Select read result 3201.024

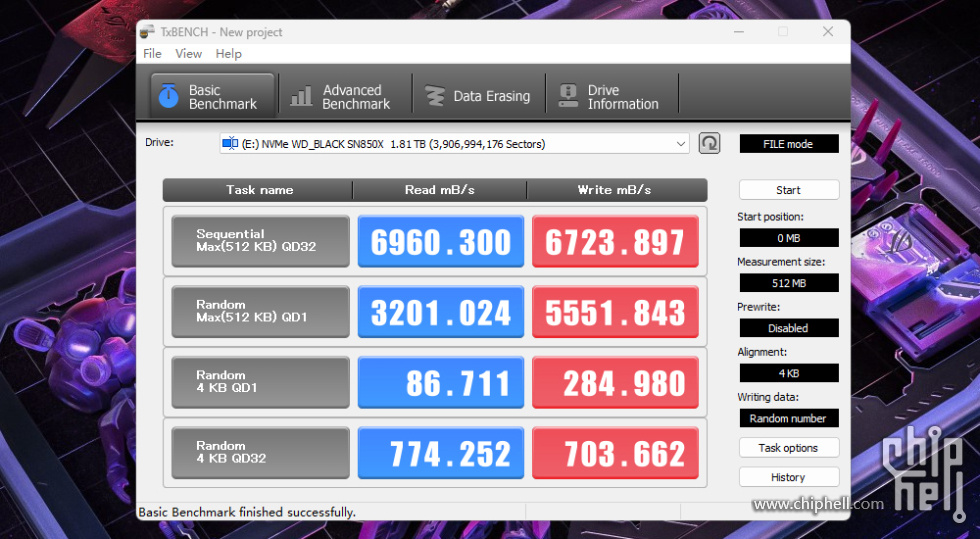click(x=441, y=312)
